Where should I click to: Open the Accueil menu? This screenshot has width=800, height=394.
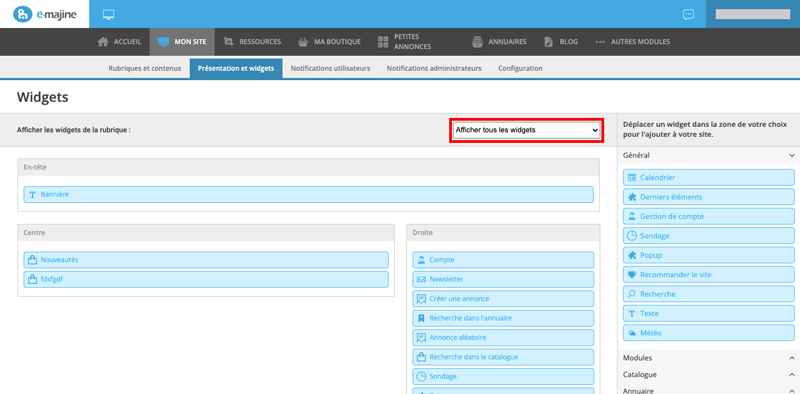click(x=119, y=42)
